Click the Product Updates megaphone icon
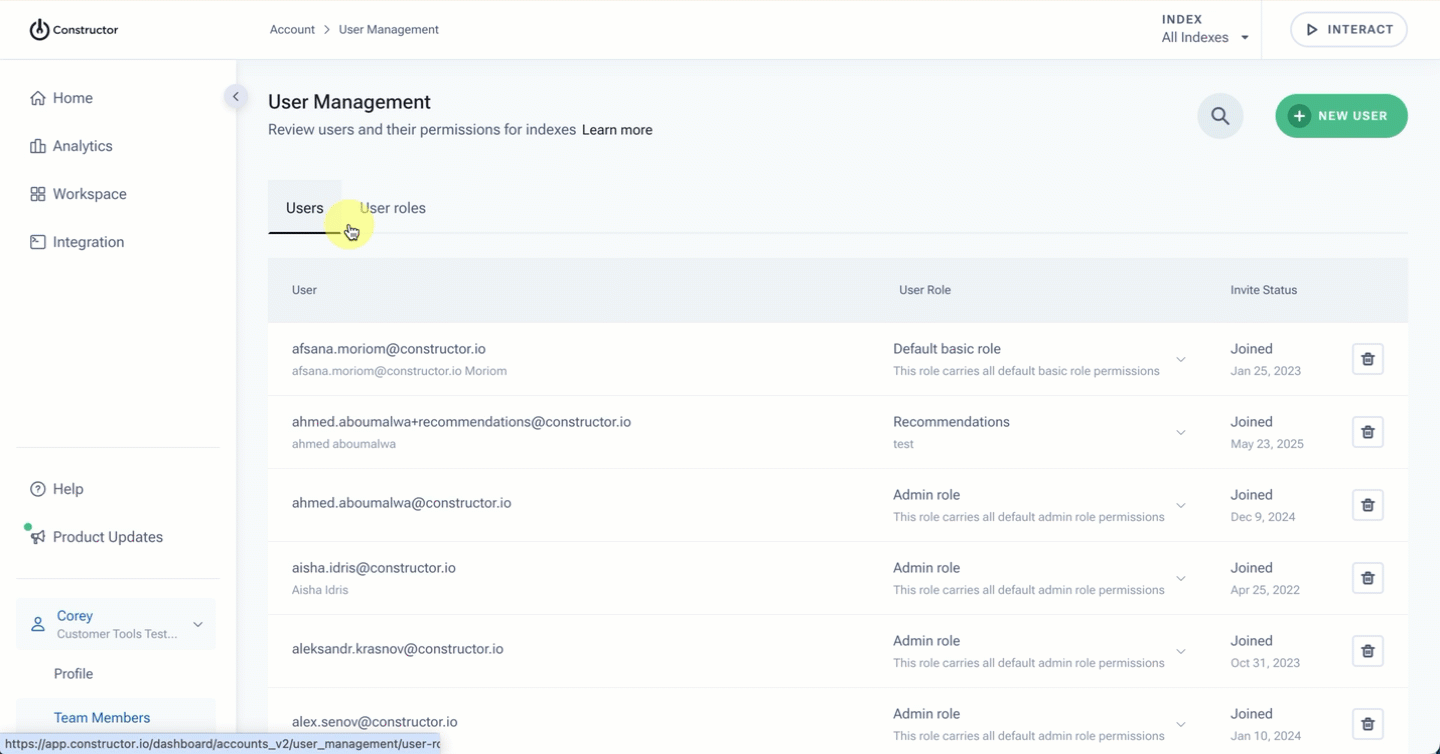The image size is (1440, 754). (x=38, y=537)
